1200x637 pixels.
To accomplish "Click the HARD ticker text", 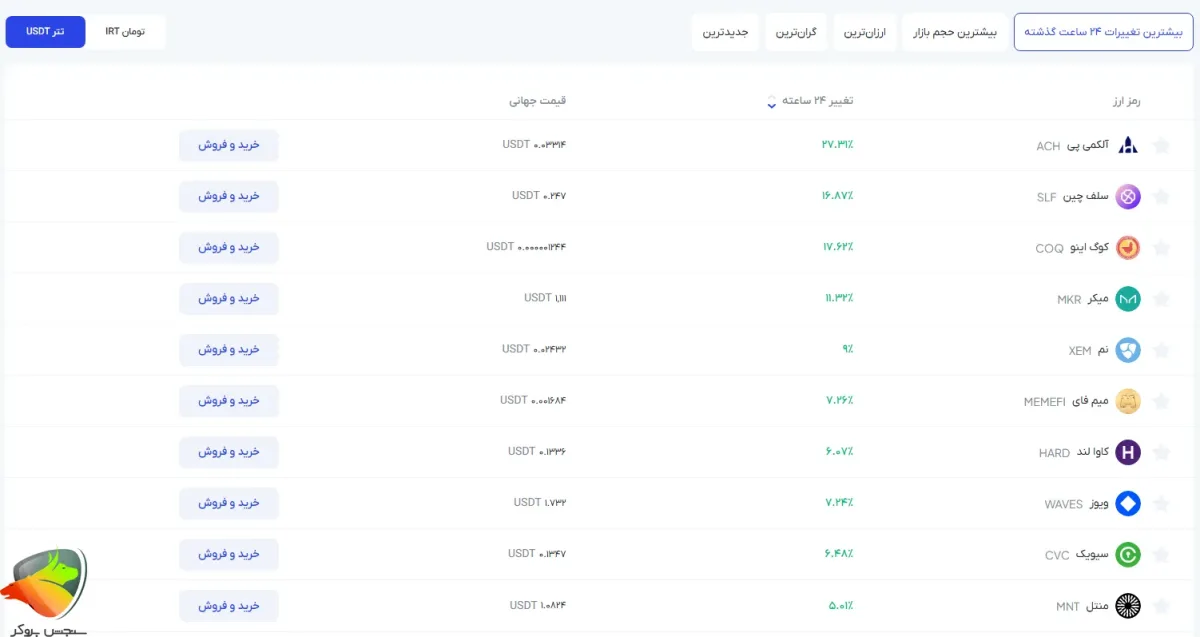I will pos(1054,453).
